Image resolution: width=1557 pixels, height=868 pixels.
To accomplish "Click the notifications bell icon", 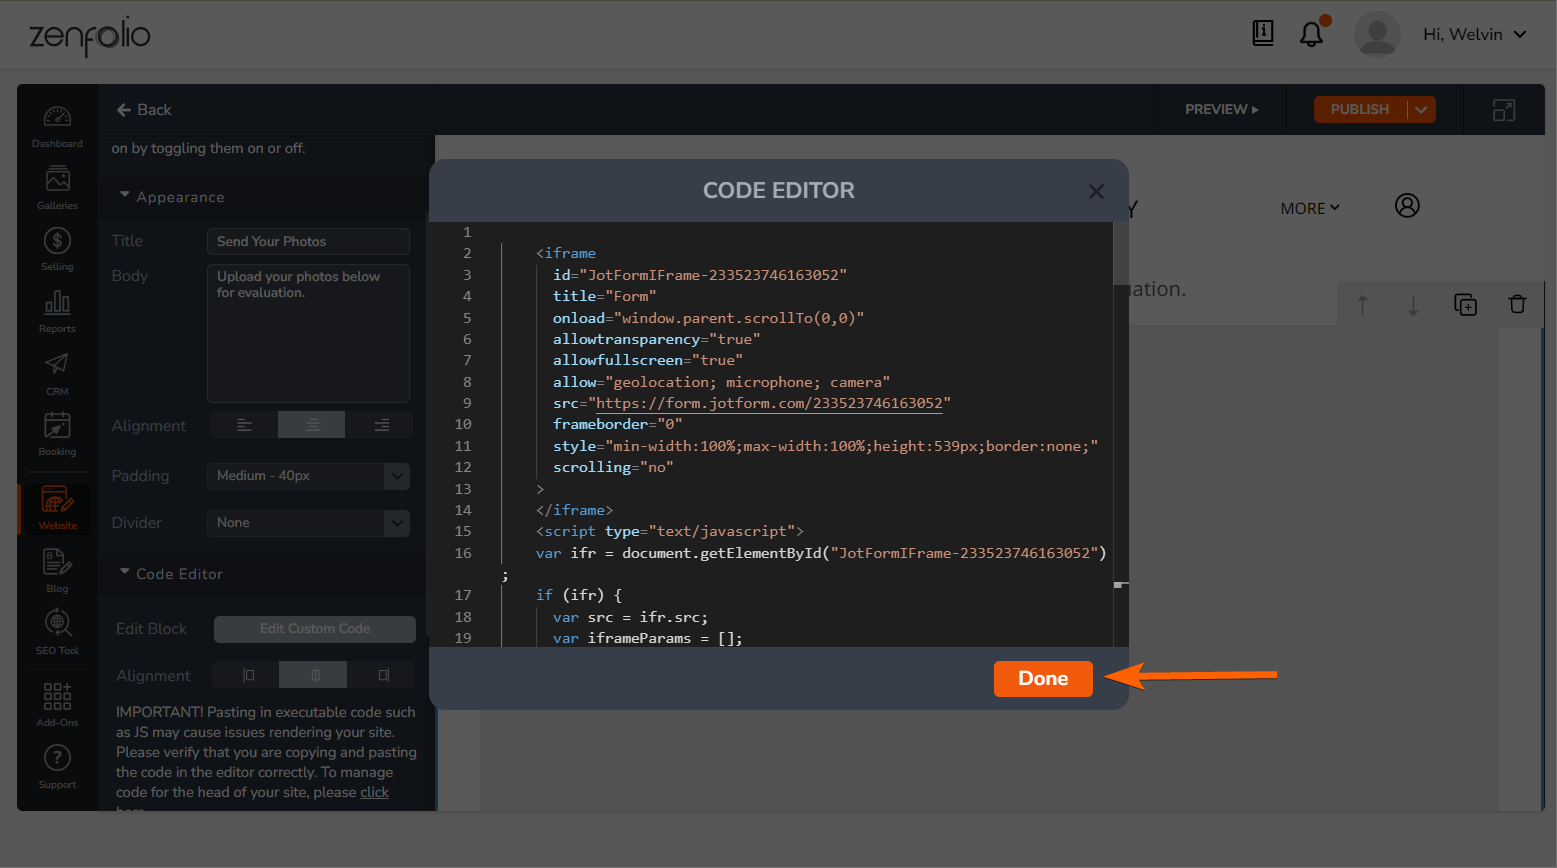I will click(x=1311, y=34).
